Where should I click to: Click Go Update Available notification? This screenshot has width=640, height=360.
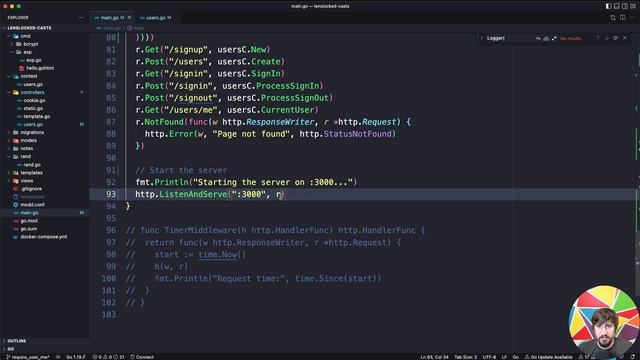click(x=548, y=357)
